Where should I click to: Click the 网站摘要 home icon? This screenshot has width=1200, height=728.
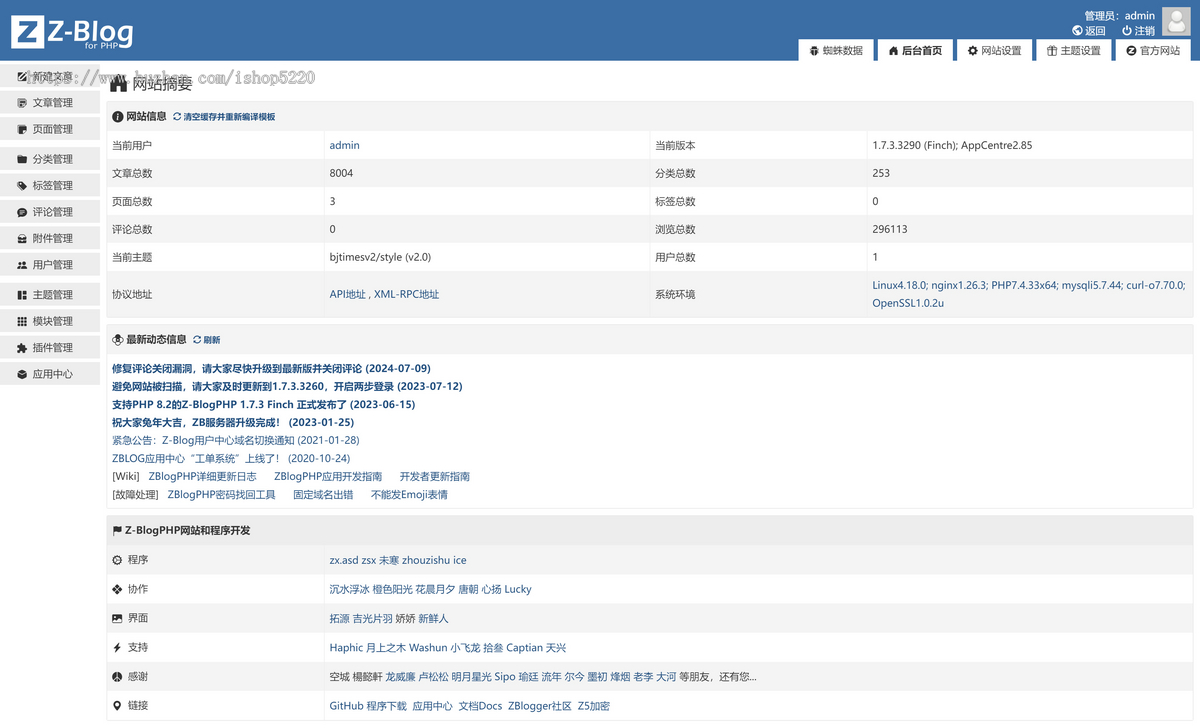[x=119, y=84]
